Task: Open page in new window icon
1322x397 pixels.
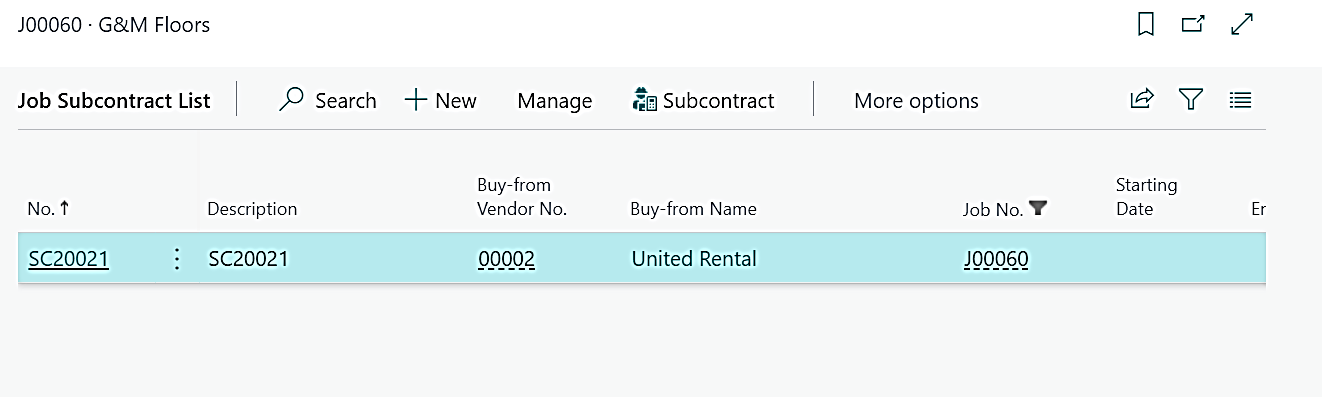Action: point(1193,24)
